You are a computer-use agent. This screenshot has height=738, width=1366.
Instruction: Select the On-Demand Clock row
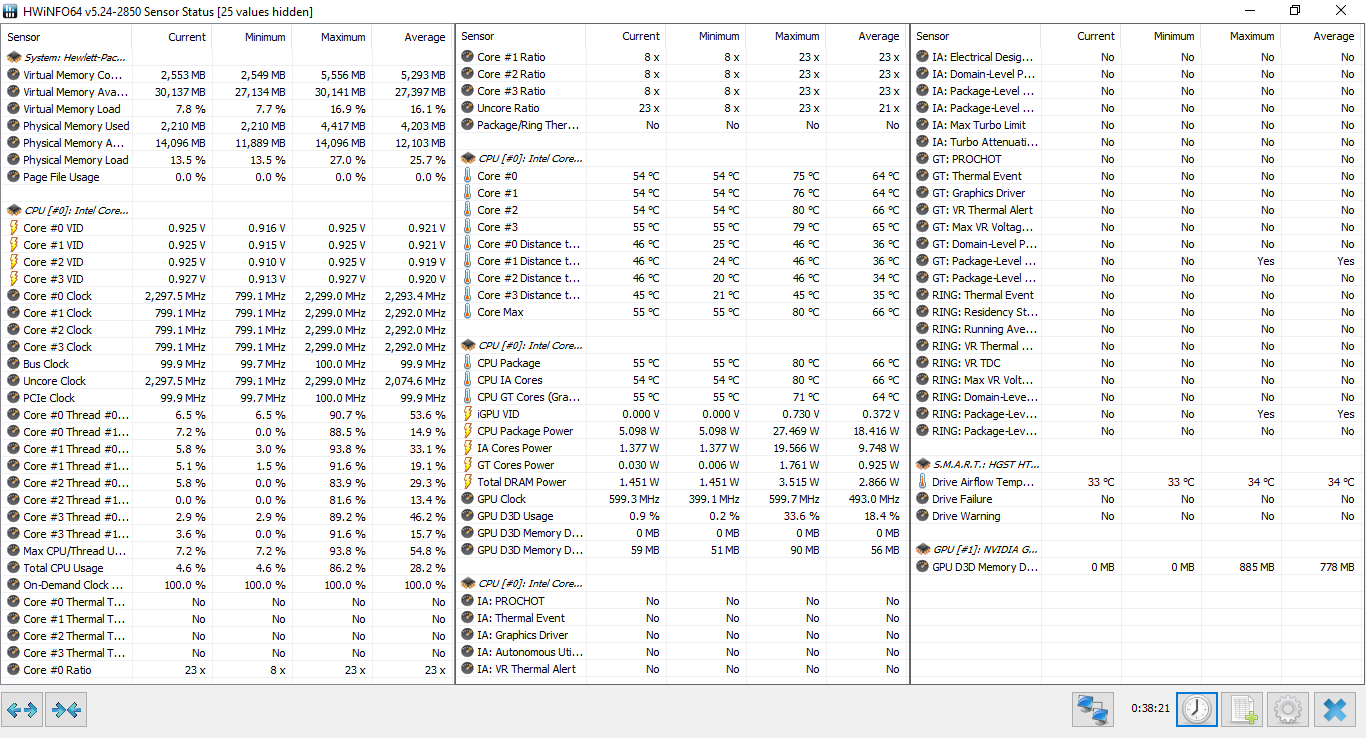[227, 585]
